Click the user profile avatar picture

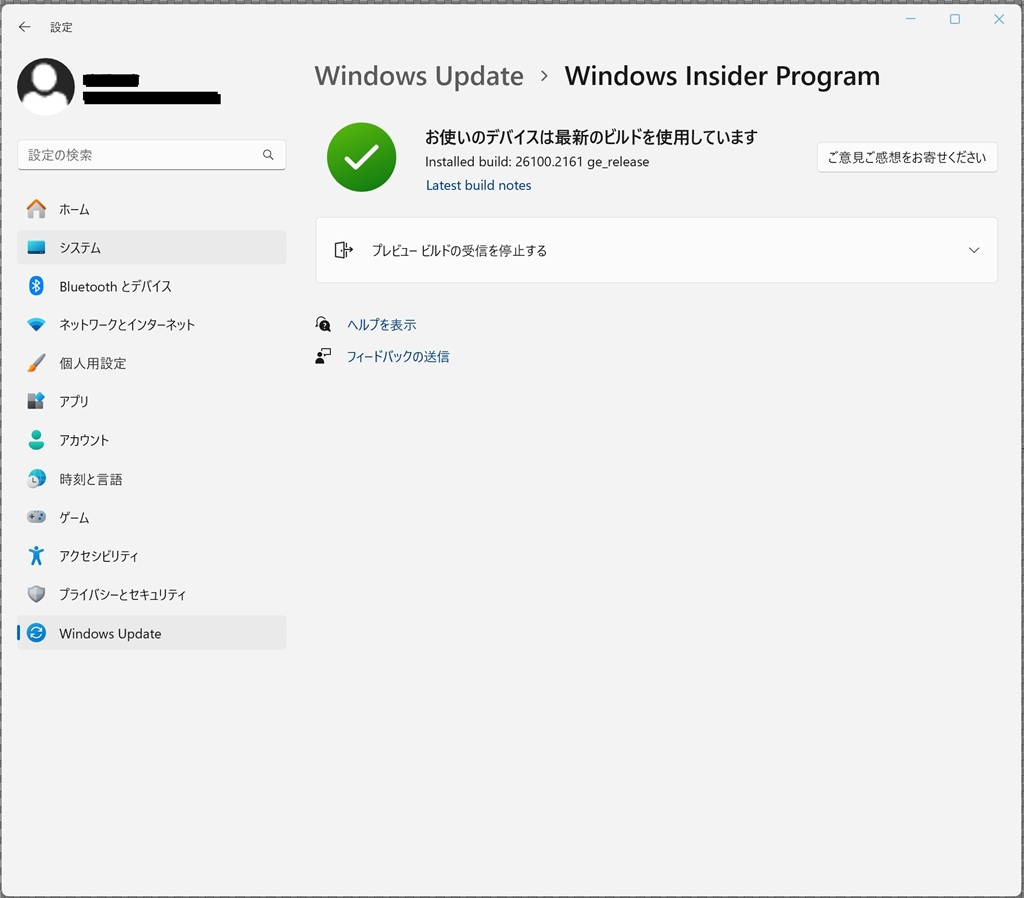46,86
